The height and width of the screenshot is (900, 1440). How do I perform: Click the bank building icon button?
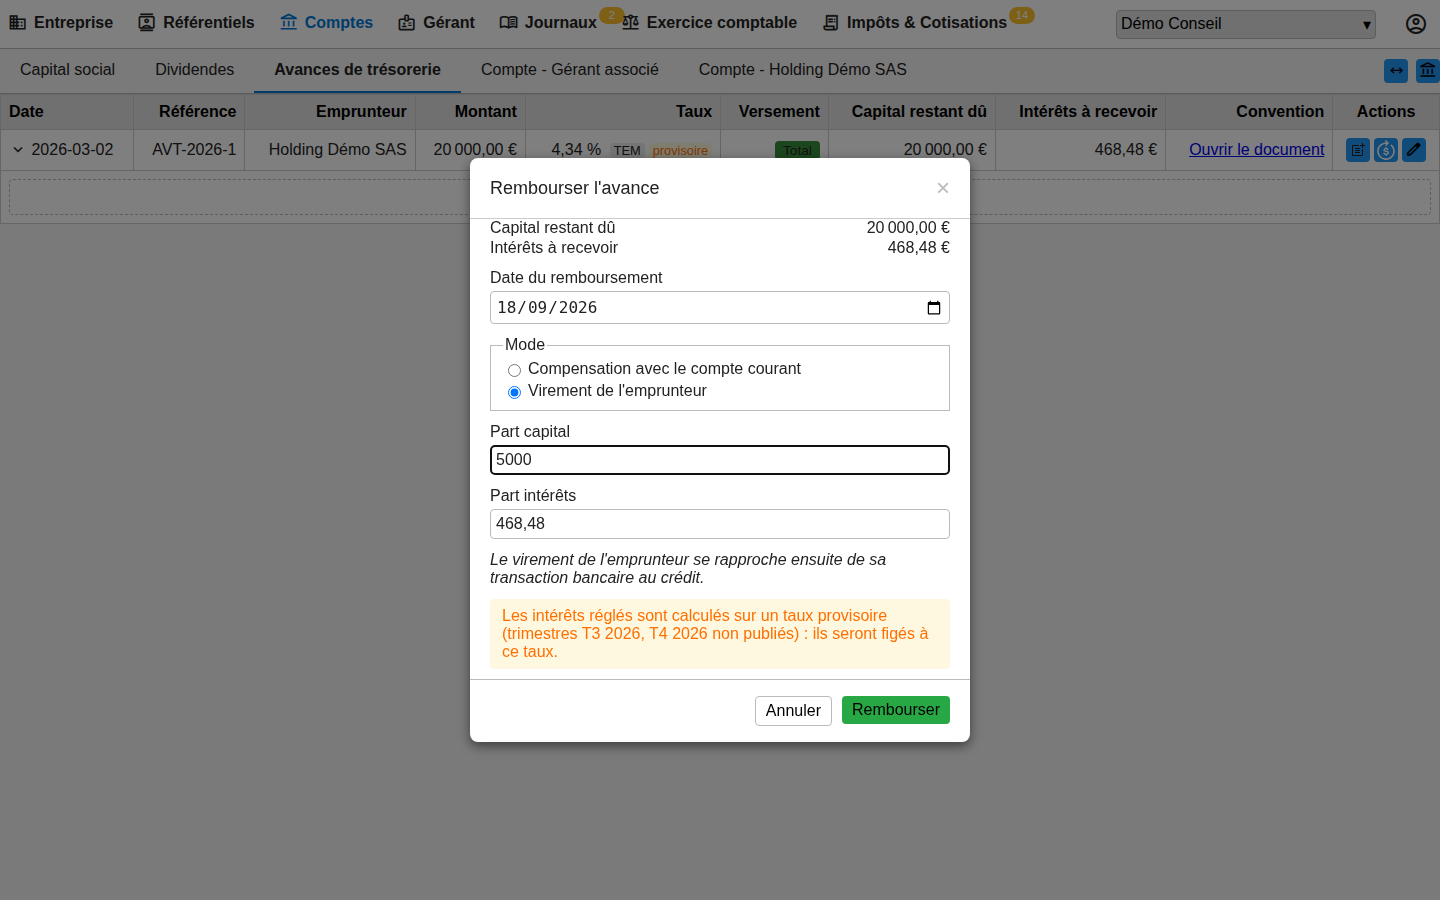[1428, 71]
